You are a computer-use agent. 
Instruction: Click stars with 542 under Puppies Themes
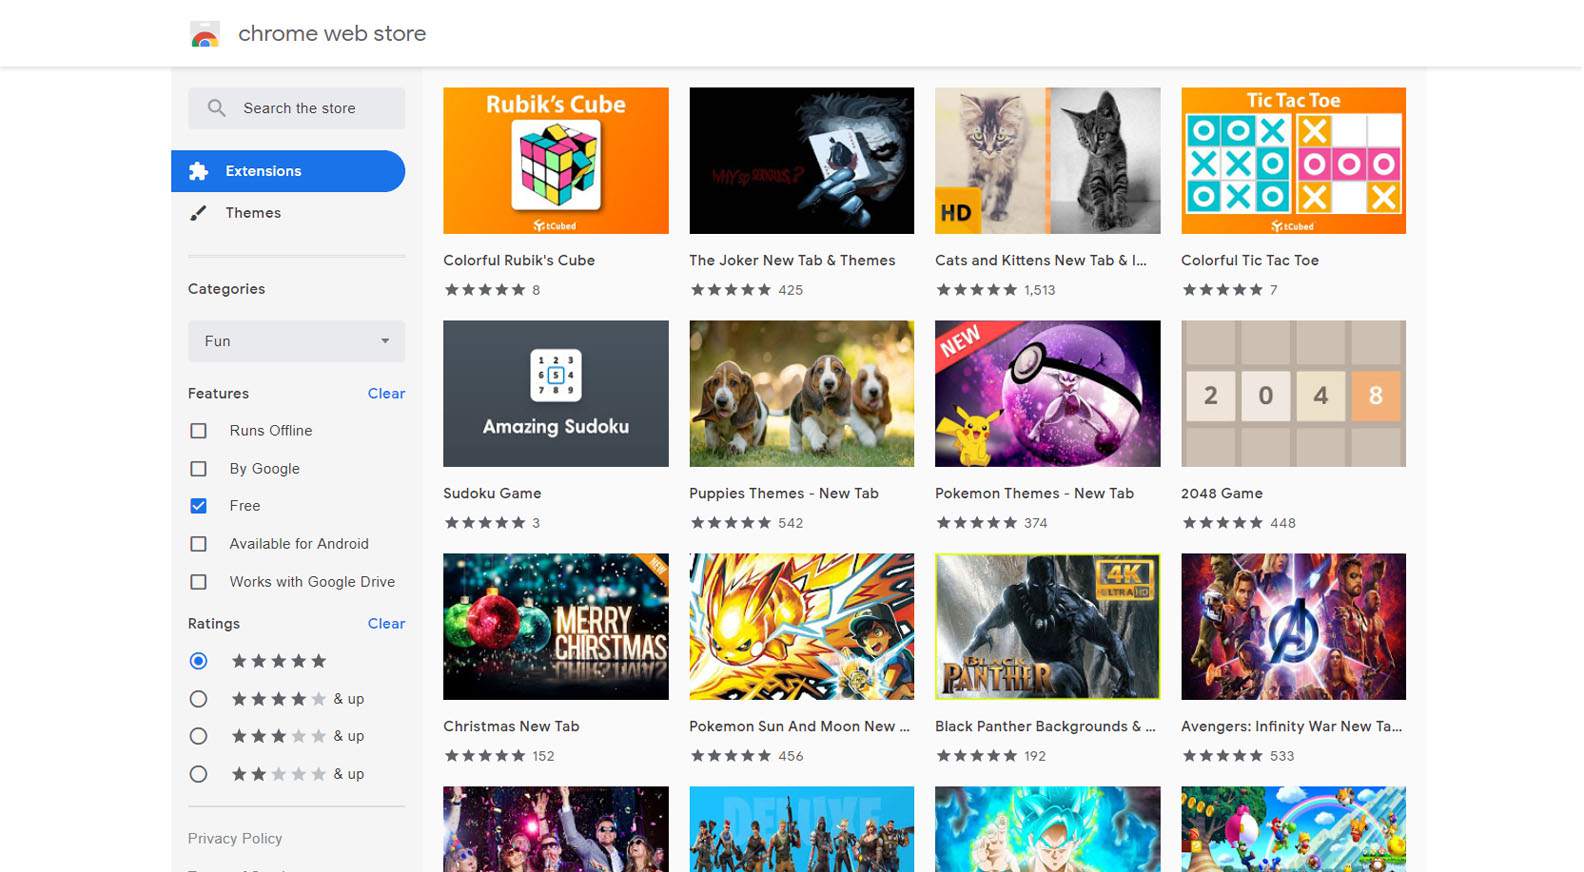point(731,523)
